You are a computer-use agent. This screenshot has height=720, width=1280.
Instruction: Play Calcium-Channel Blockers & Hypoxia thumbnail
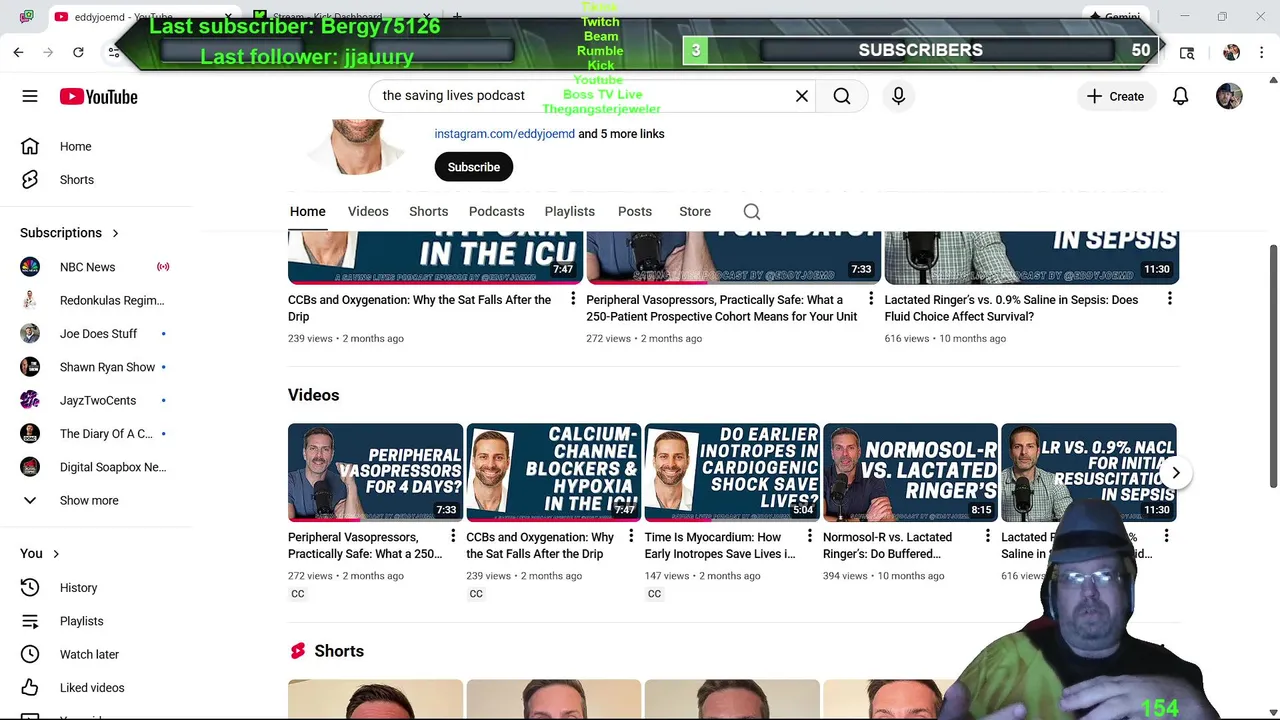(x=553, y=473)
